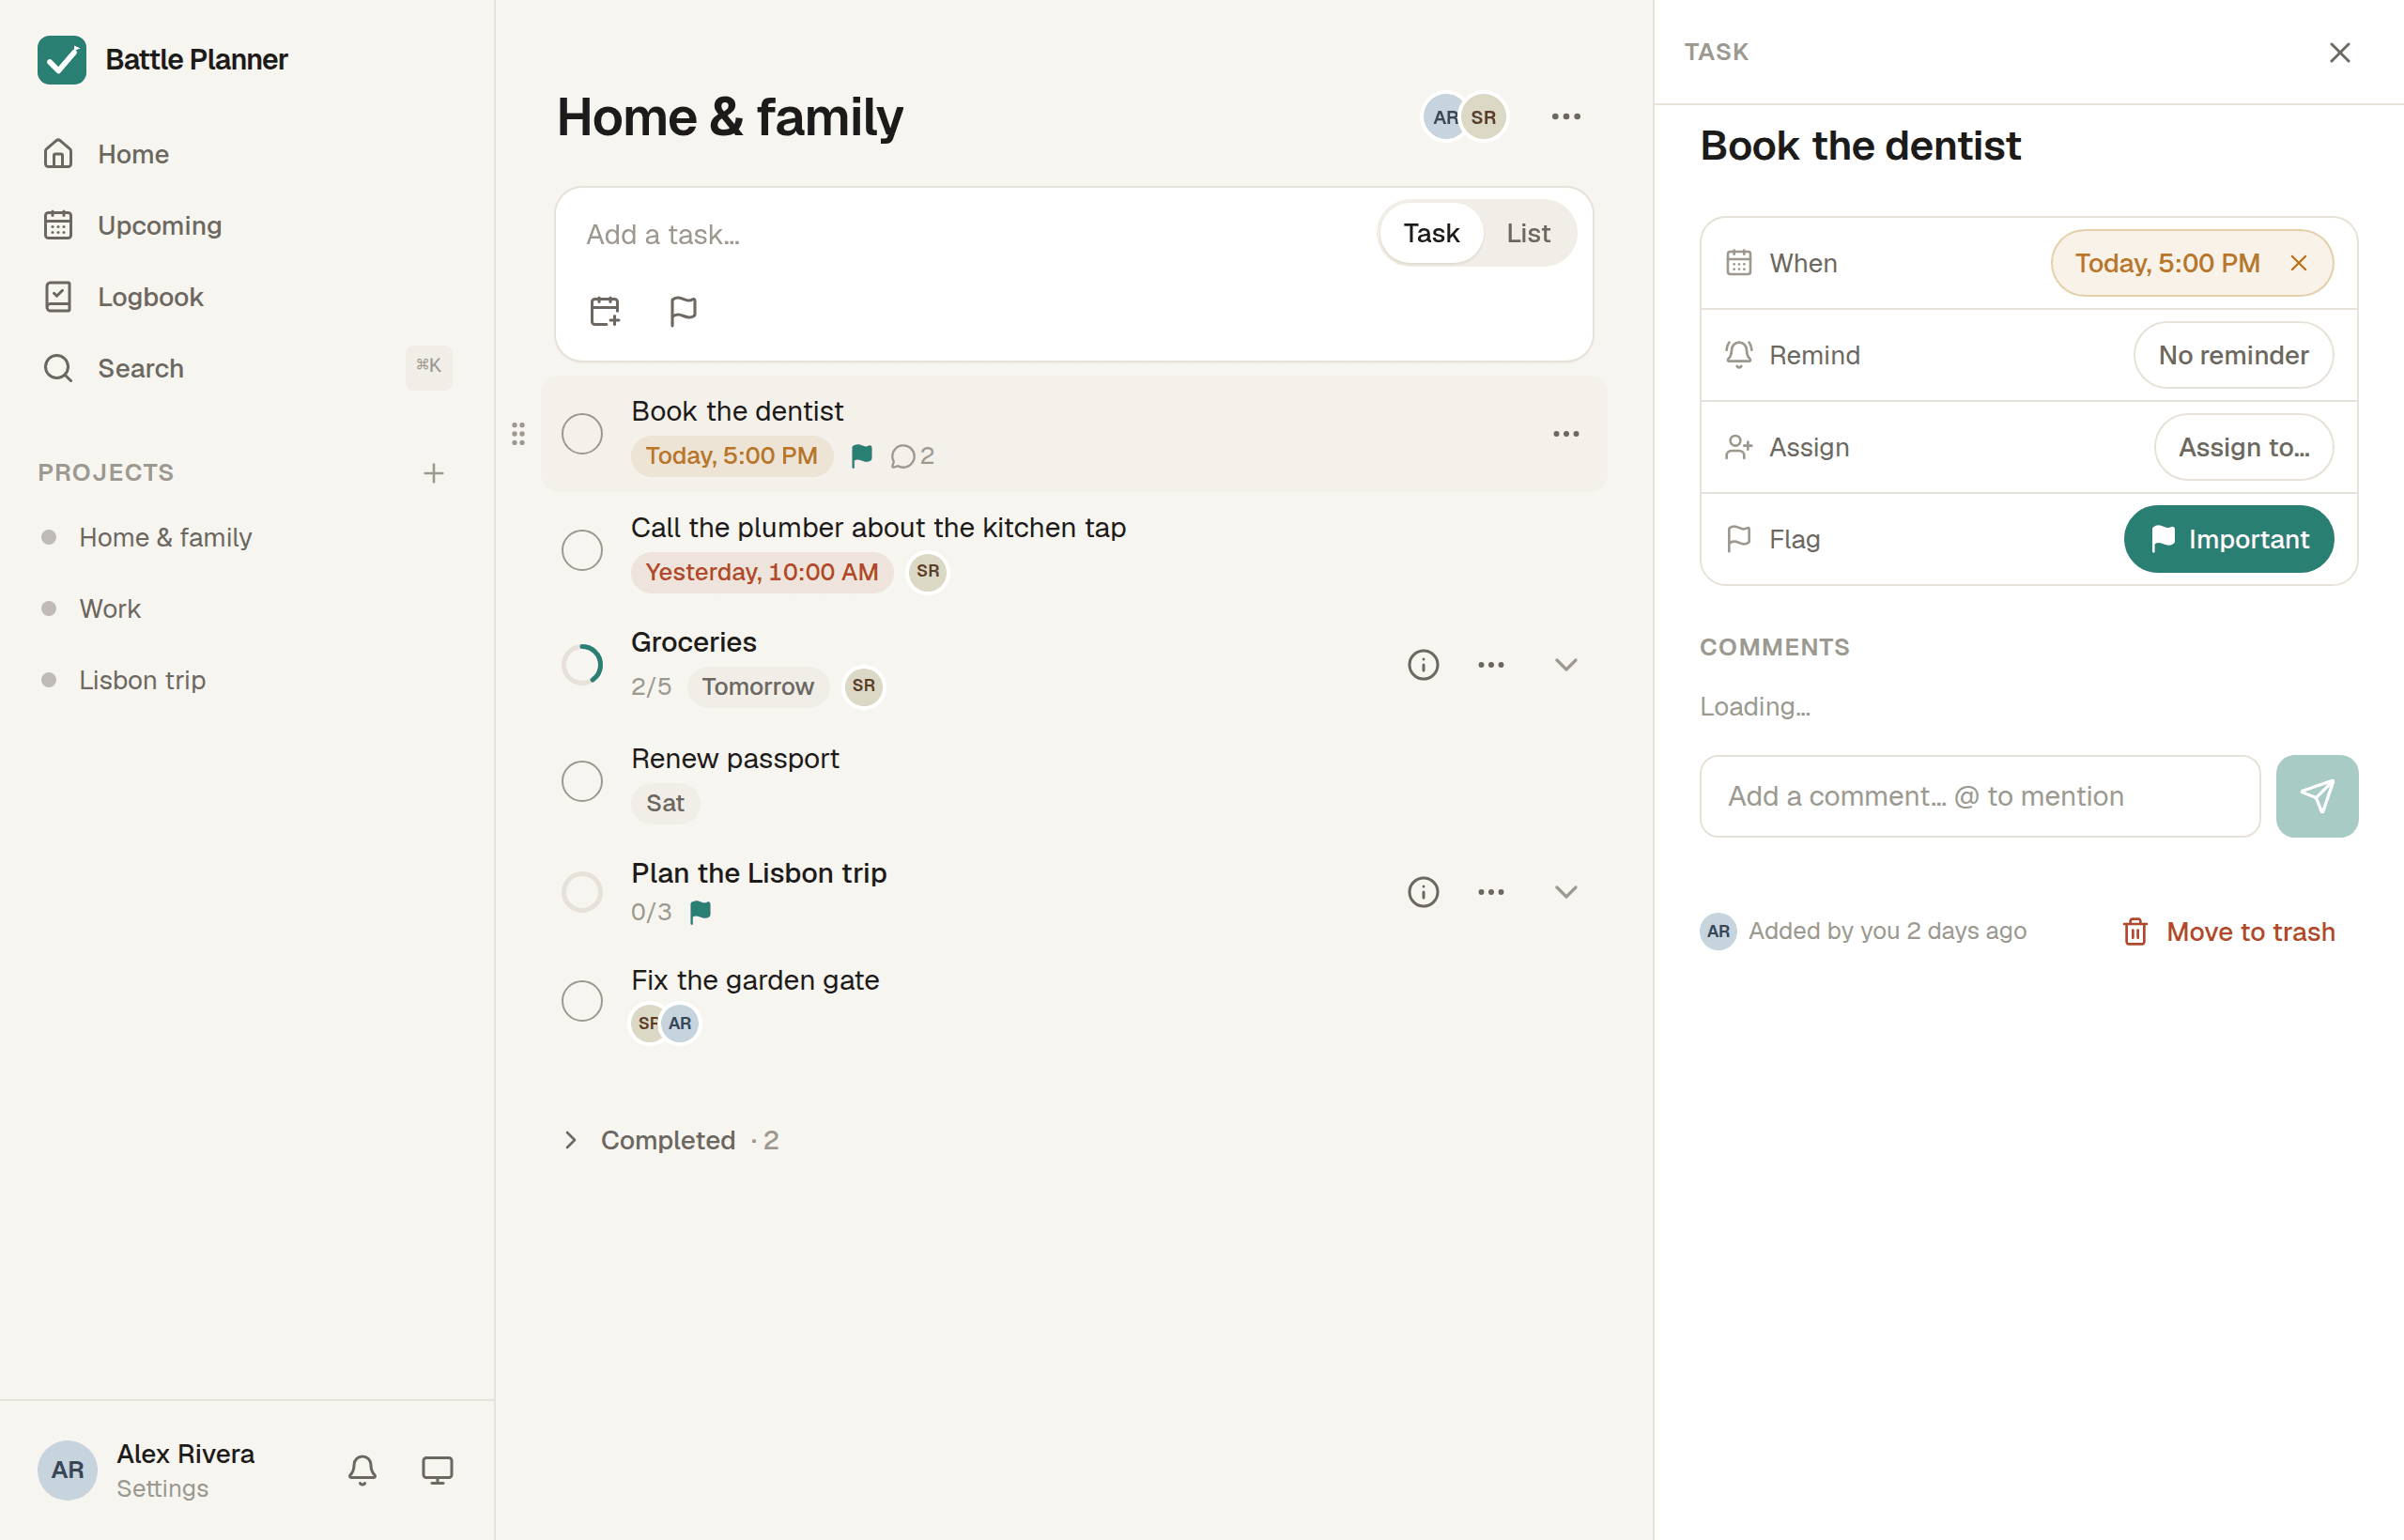Mark Book the dentist as complete
This screenshot has height=1540, width=2404.
coord(582,434)
